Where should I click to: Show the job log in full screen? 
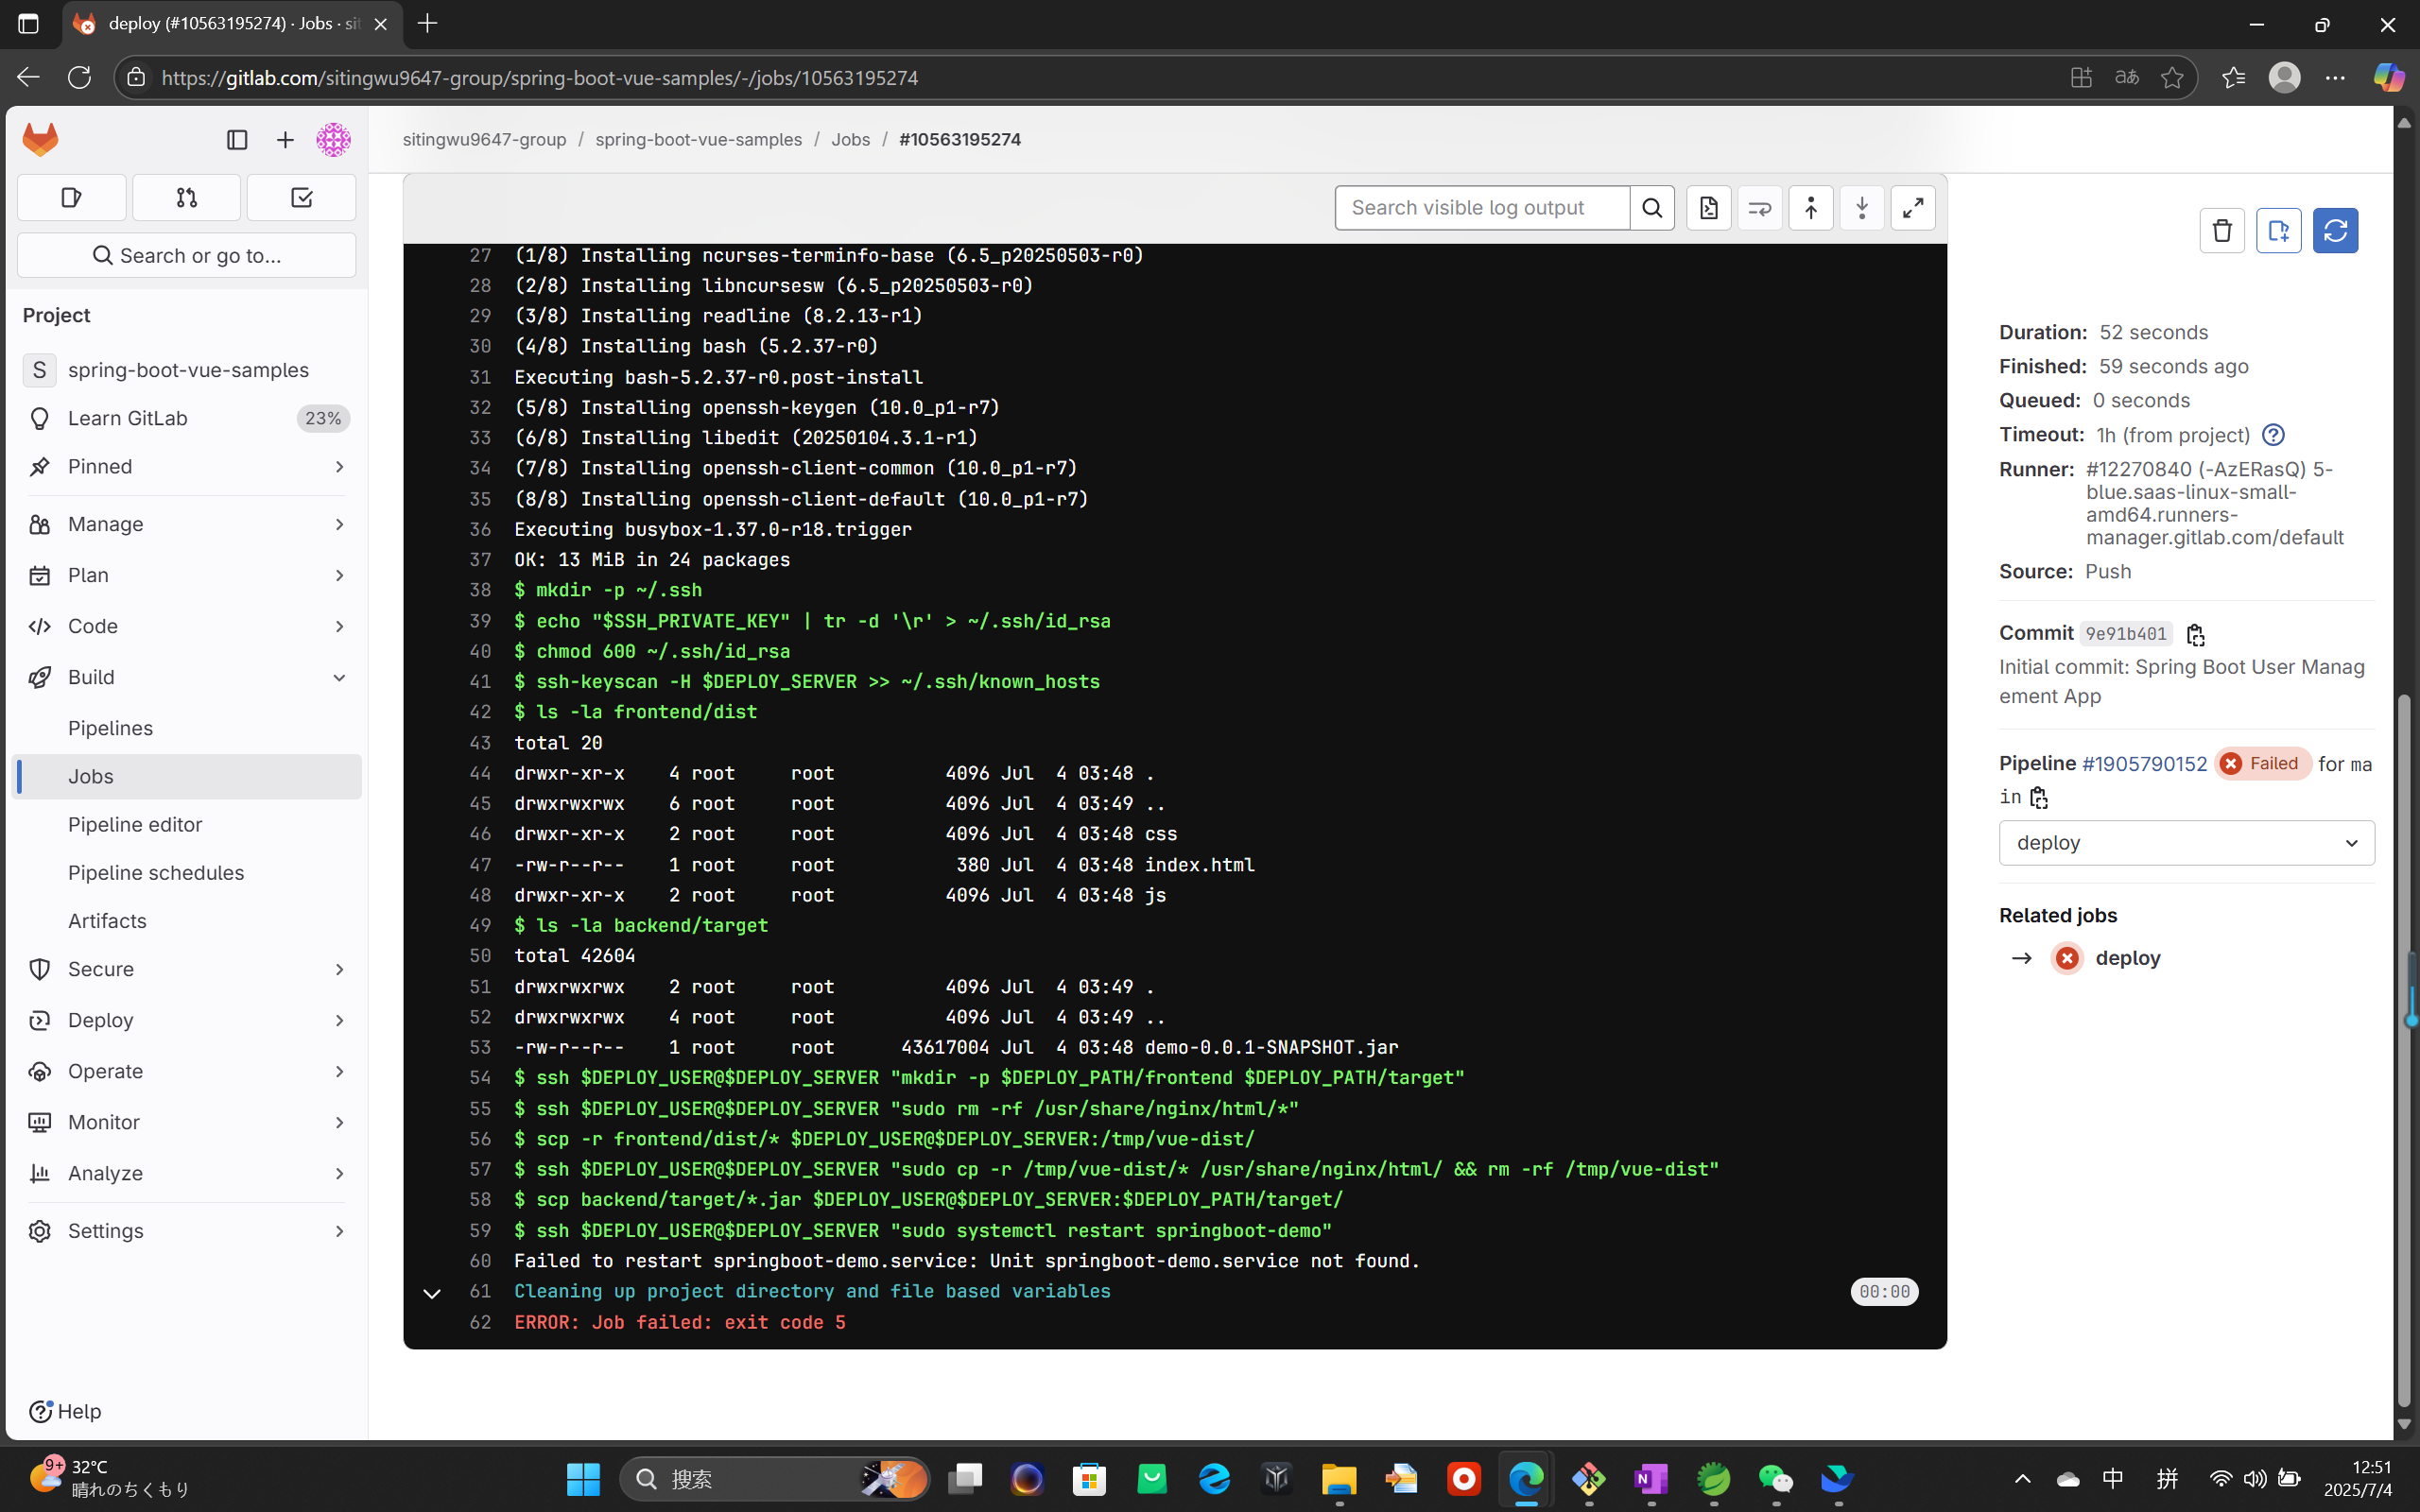click(1913, 207)
